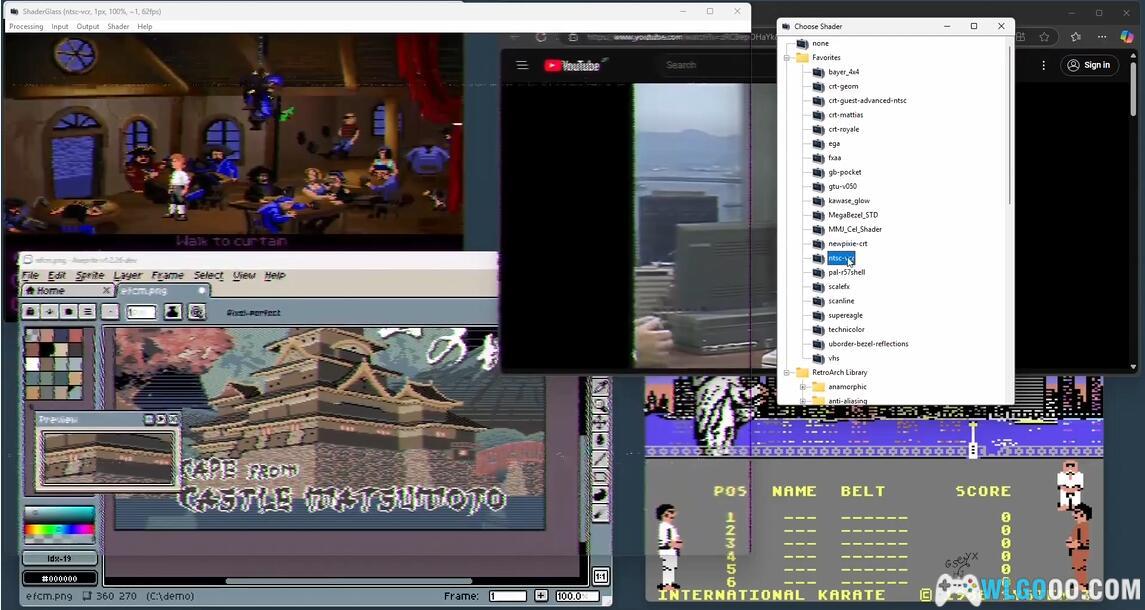Select the eyedropper tool in Aseprite
Viewport: 1145px width, 610px height.
(601, 387)
